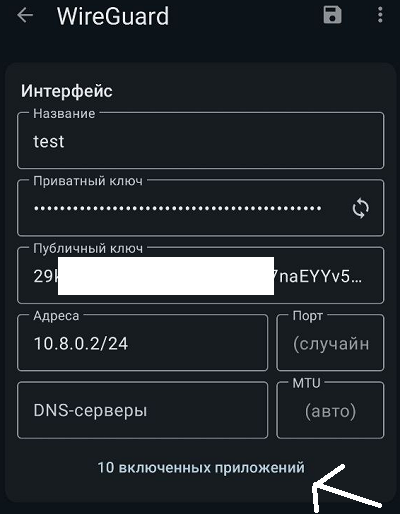Edit the Название field containing test
This screenshot has width=400, height=514.
[x=201, y=140]
